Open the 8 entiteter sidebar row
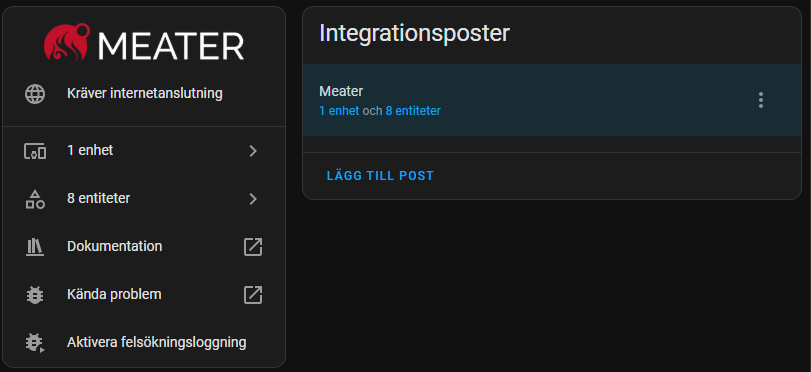 [144, 199]
